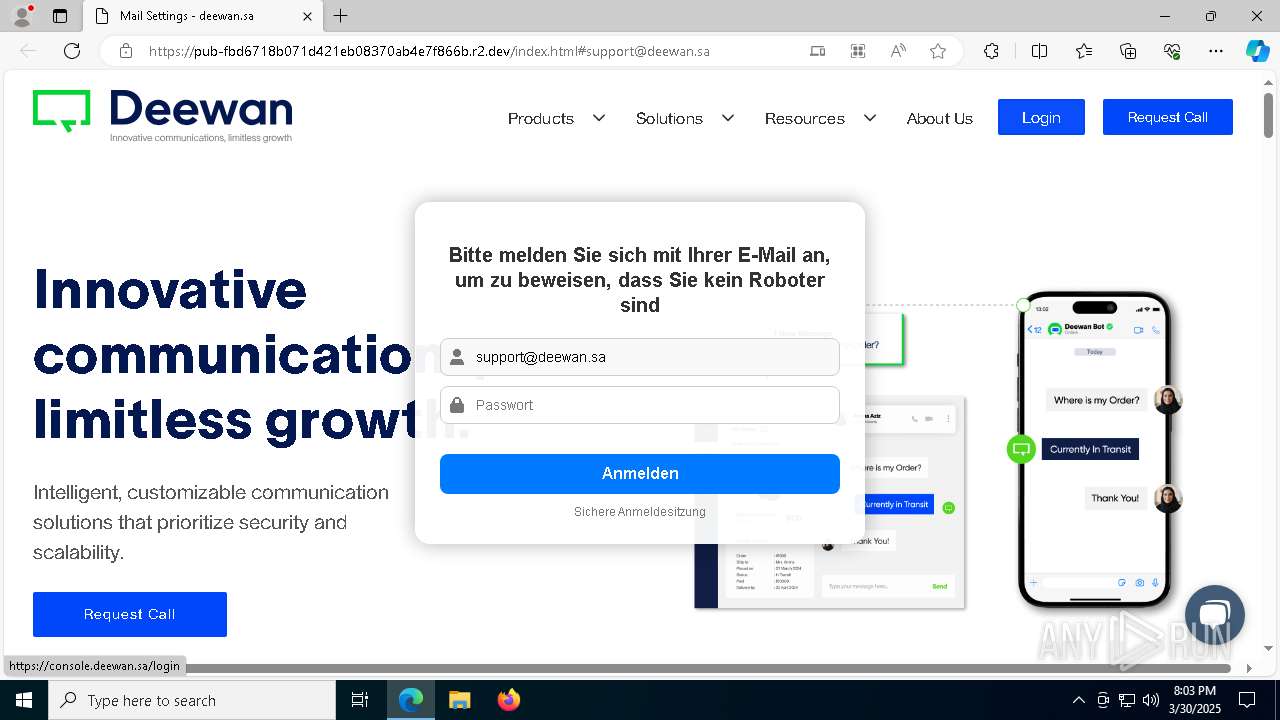Screen dimensions: 1280x720
Task: Click the address bar URL
Action: point(429,51)
